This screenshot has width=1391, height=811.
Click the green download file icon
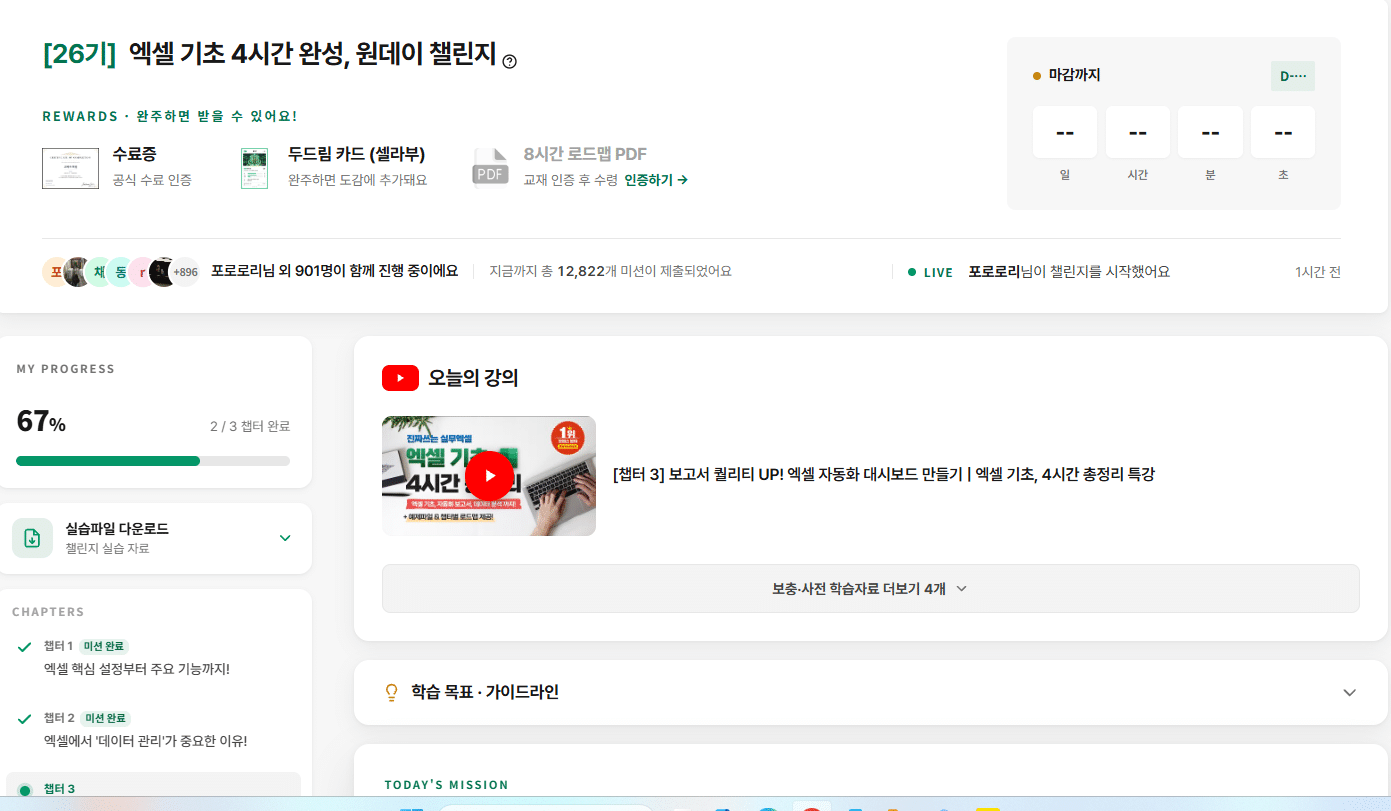pyautogui.click(x=32, y=538)
